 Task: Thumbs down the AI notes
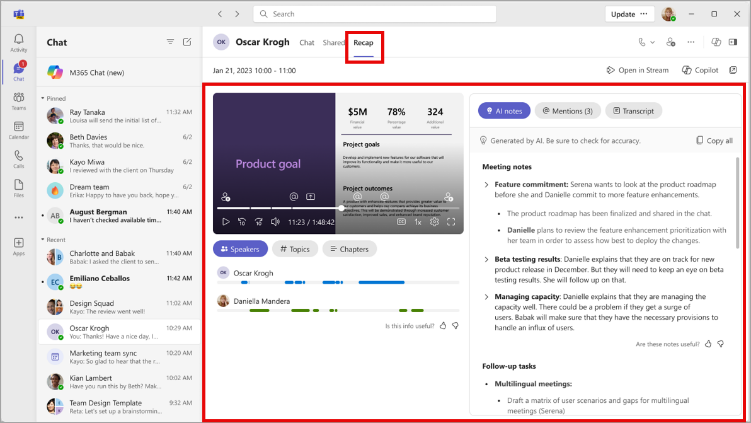tap(720, 344)
